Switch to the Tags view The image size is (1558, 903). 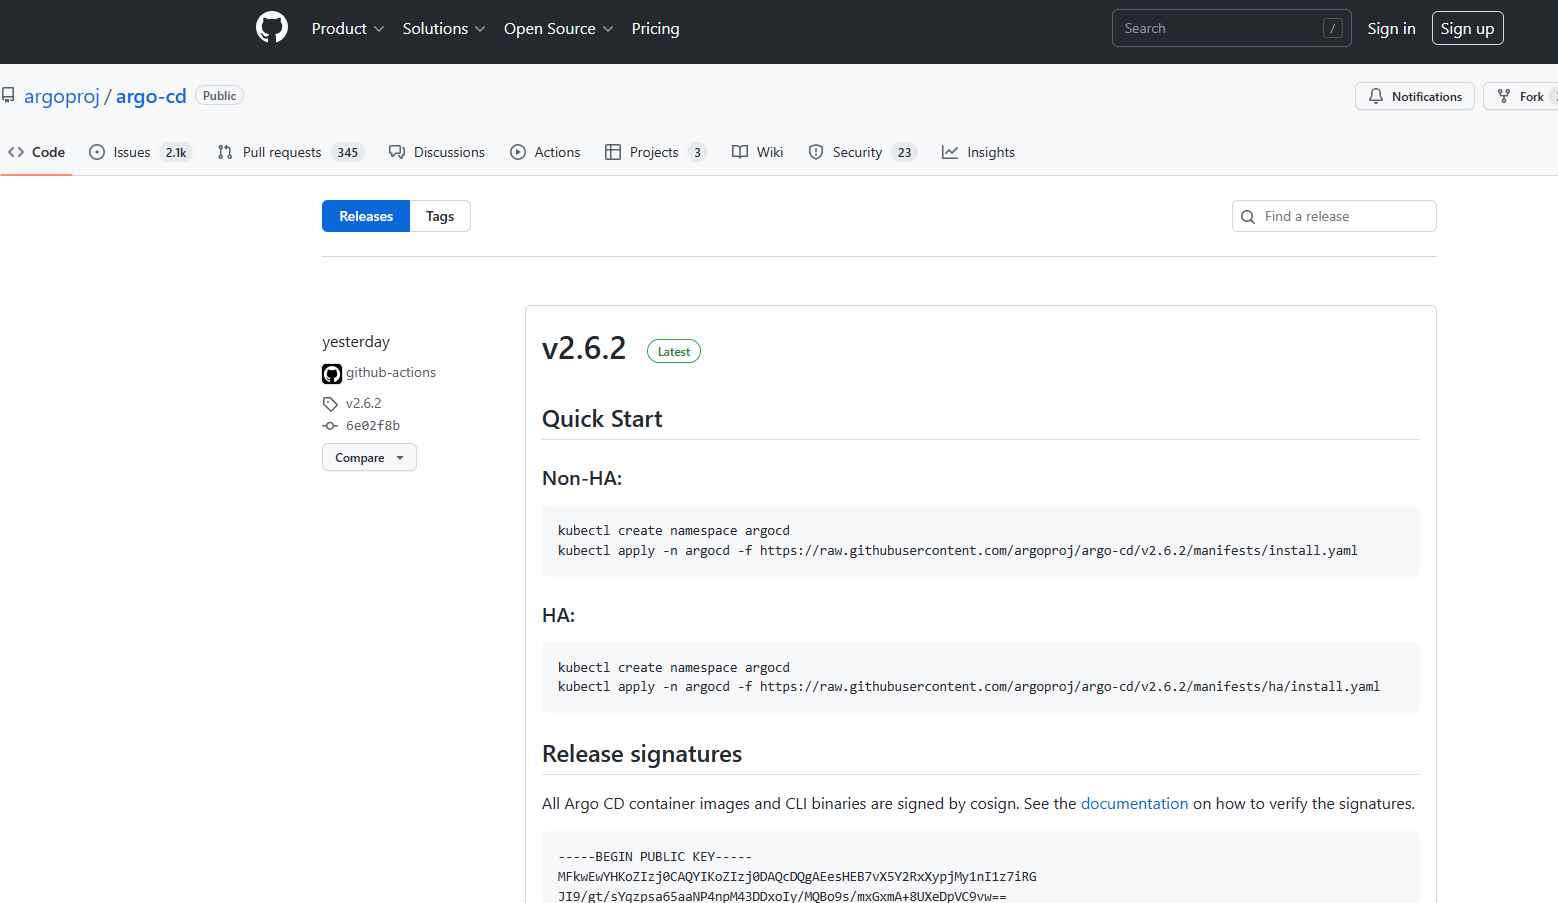click(x=440, y=216)
